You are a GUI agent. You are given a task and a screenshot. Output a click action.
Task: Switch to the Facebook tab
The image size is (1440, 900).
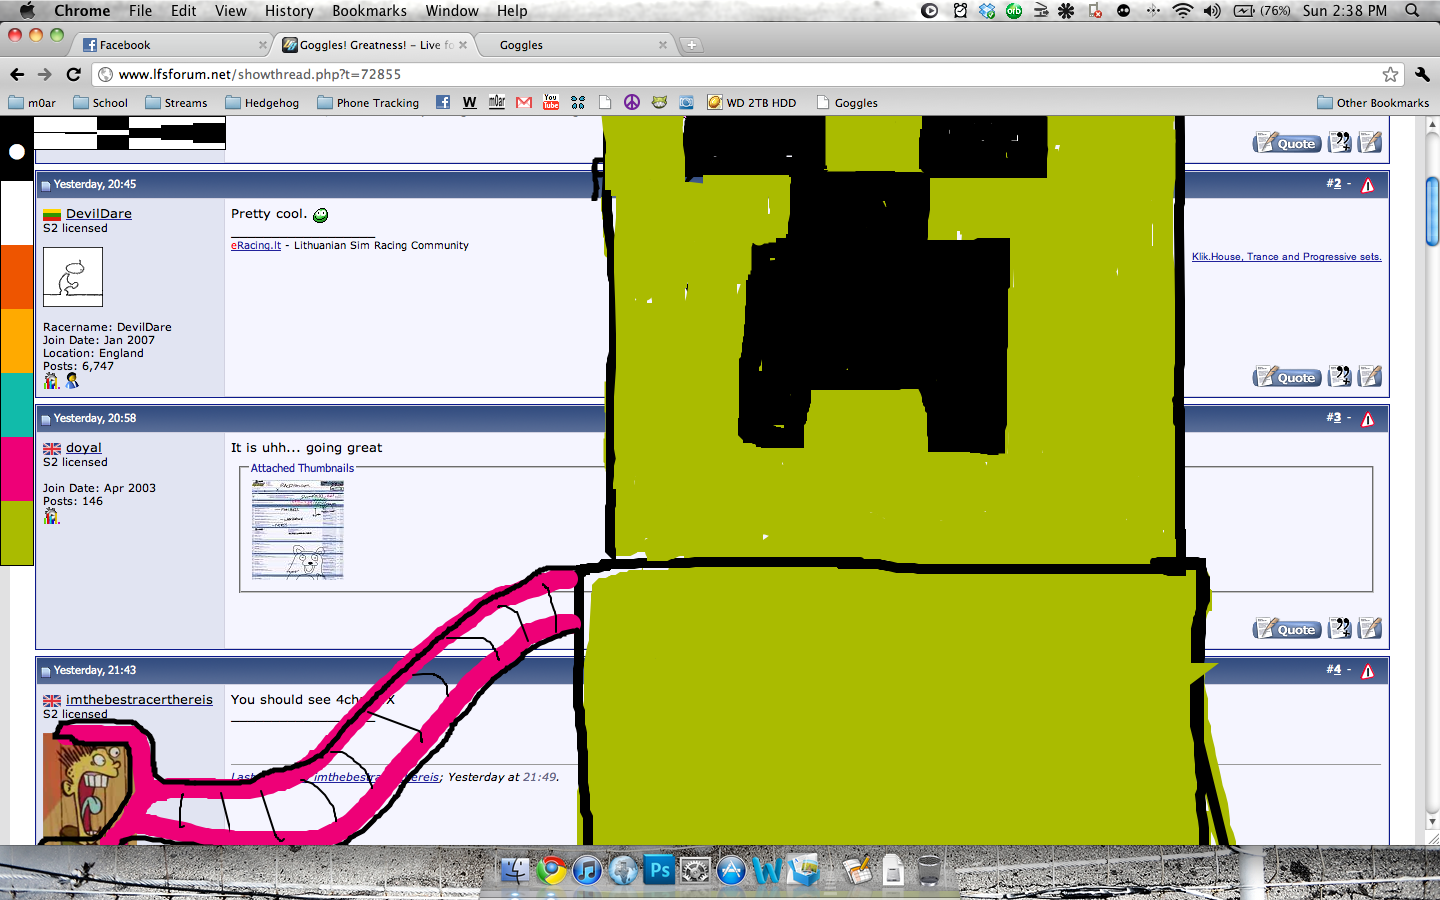click(x=170, y=45)
